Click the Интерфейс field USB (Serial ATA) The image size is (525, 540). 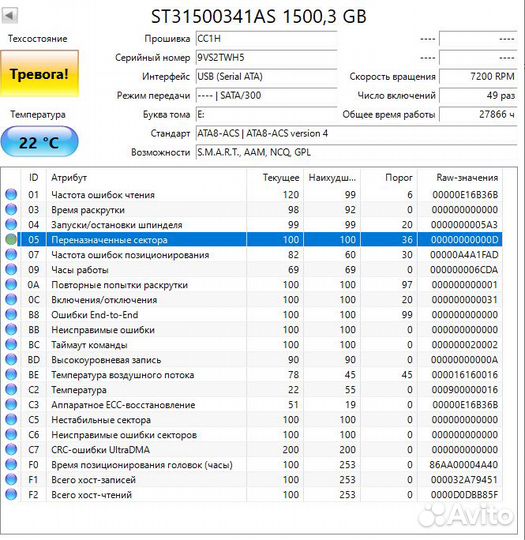(x=266, y=76)
